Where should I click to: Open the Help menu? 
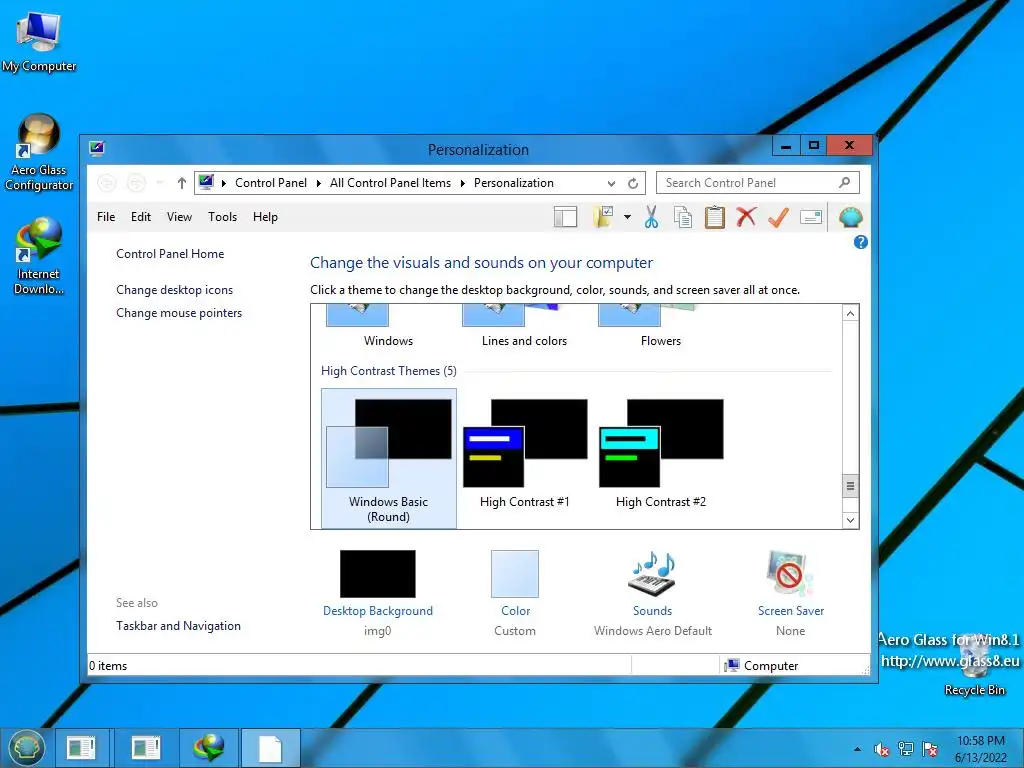(265, 217)
